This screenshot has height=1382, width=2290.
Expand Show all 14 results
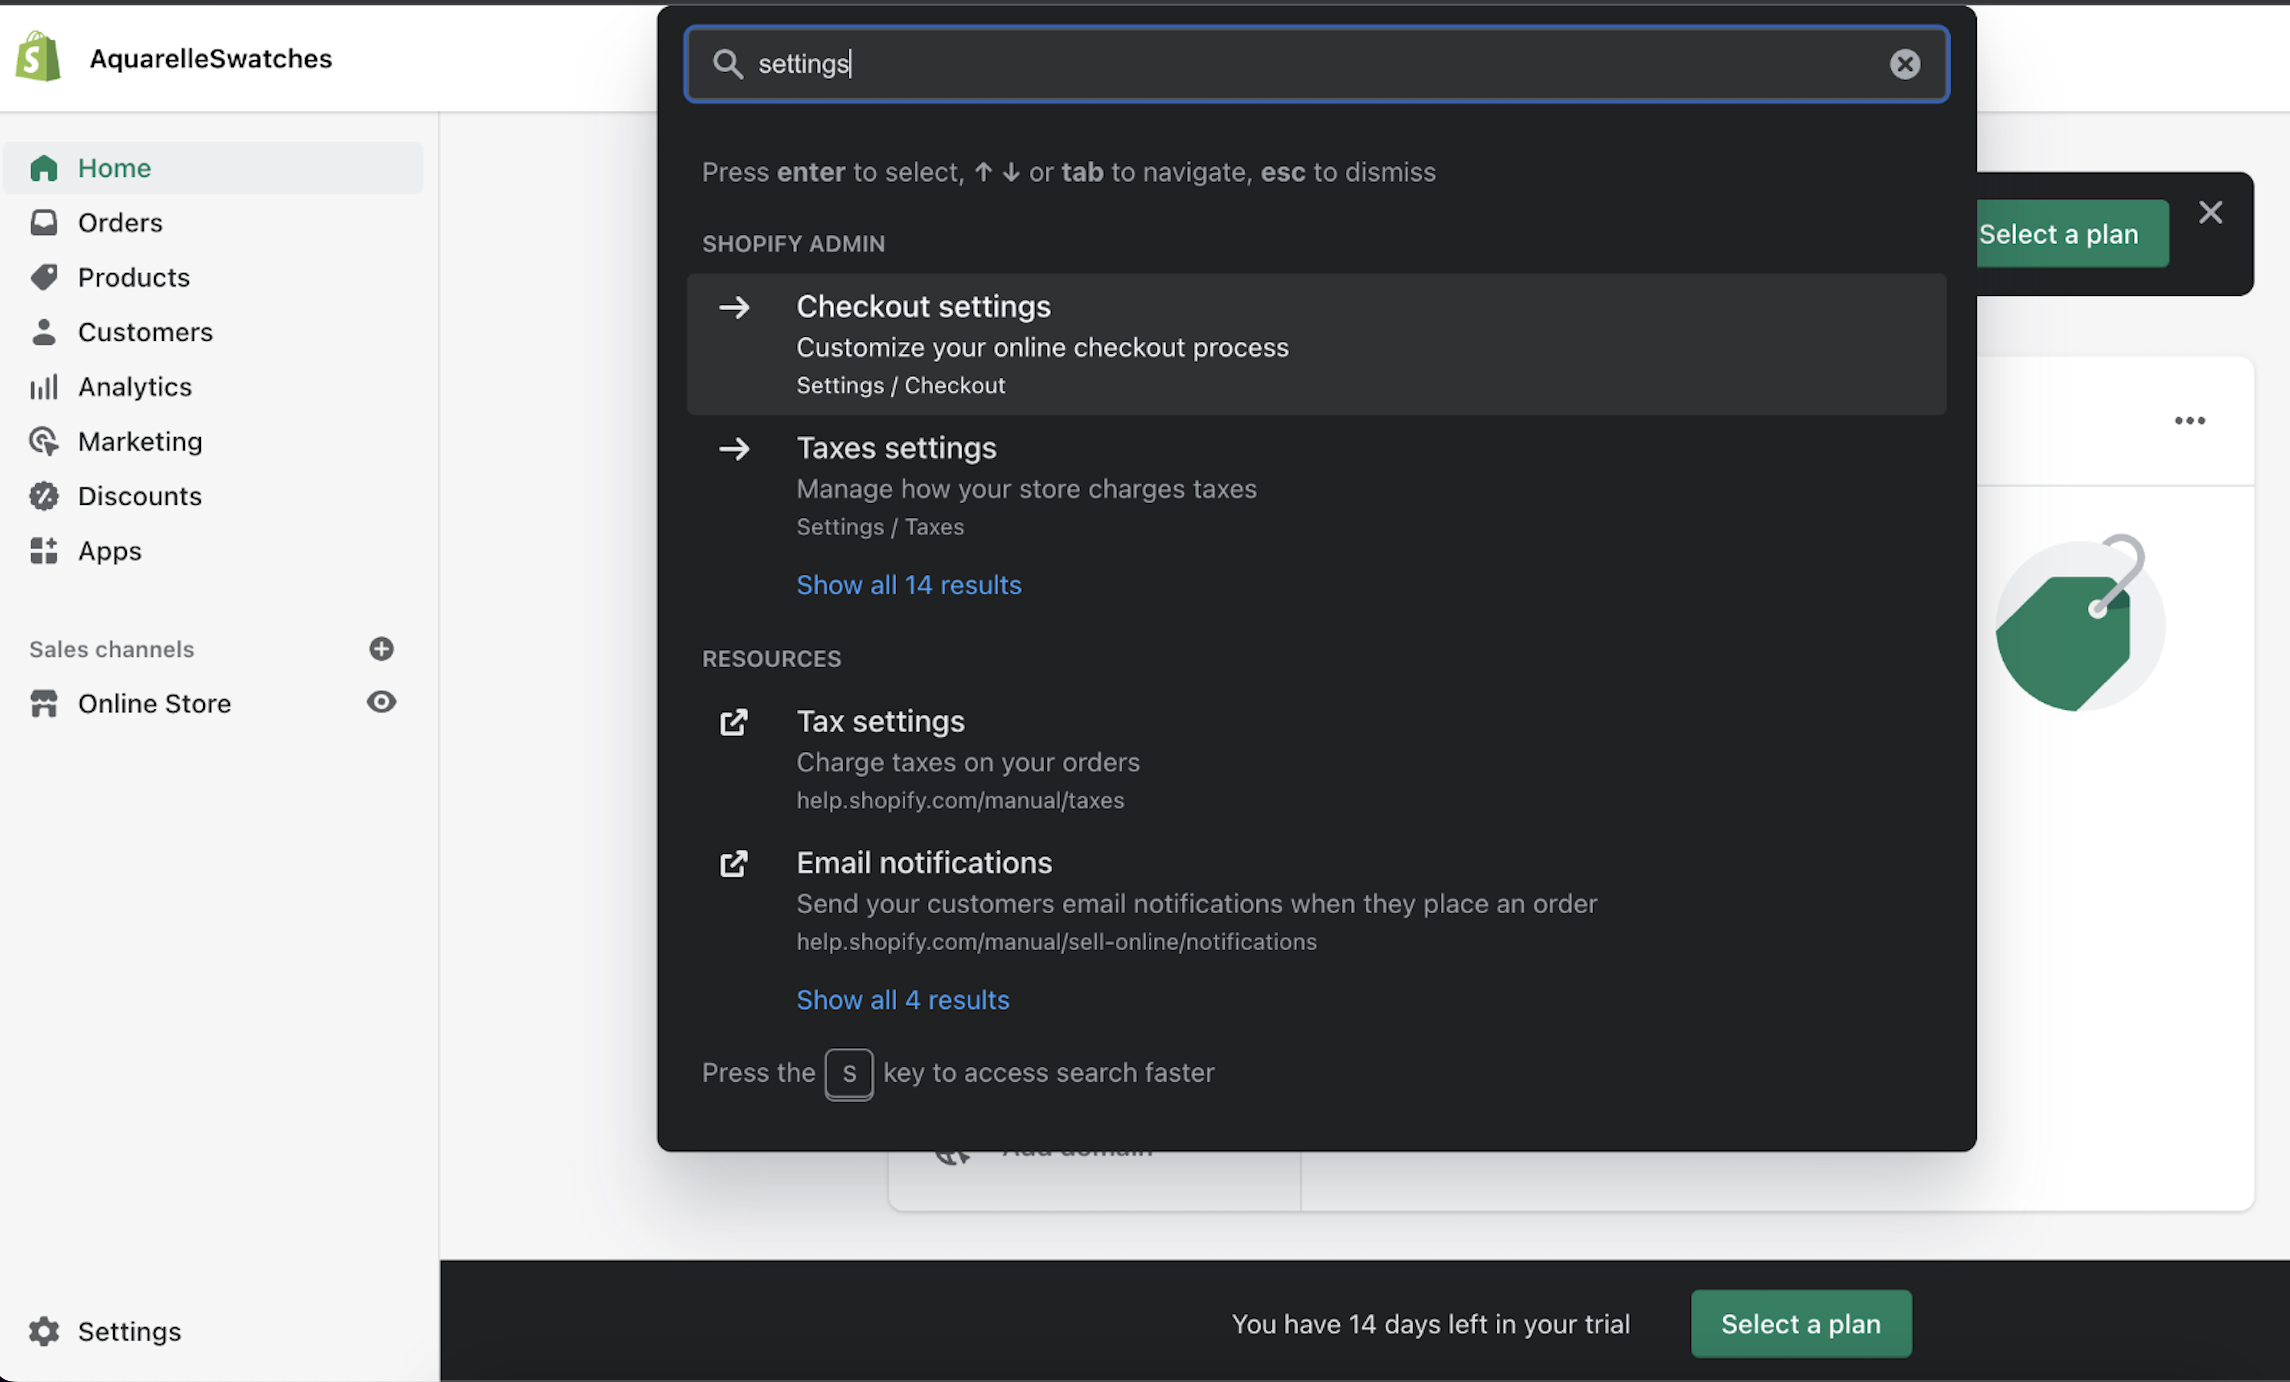[x=908, y=585]
